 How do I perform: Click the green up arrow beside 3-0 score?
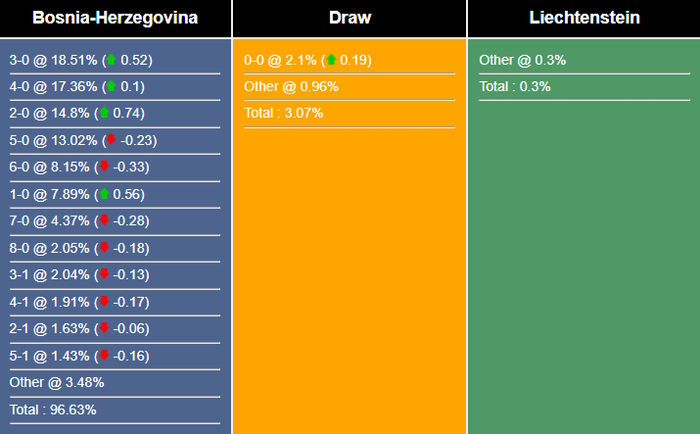click(x=111, y=60)
